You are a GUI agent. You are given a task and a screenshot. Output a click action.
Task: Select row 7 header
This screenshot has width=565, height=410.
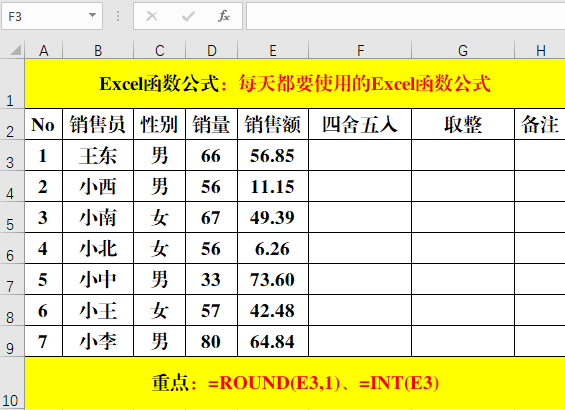(12, 279)
